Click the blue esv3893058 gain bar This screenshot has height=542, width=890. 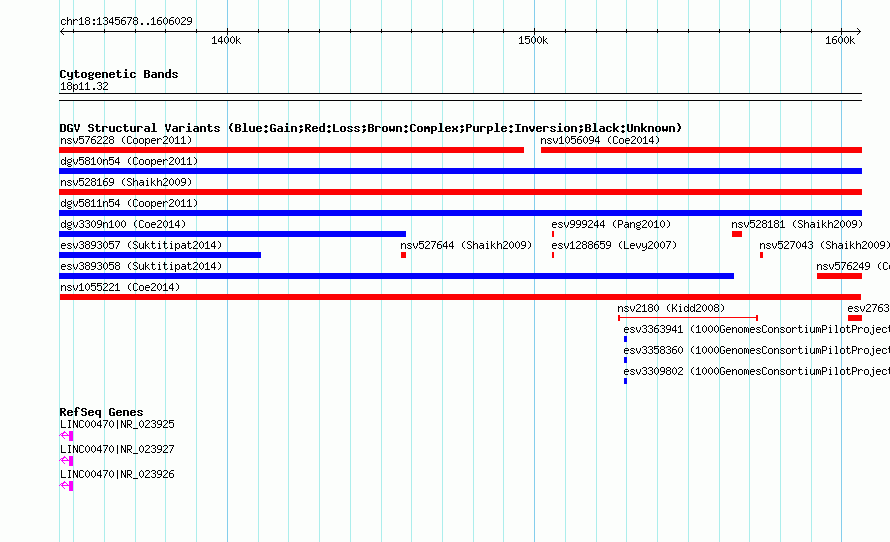[397, 276]
